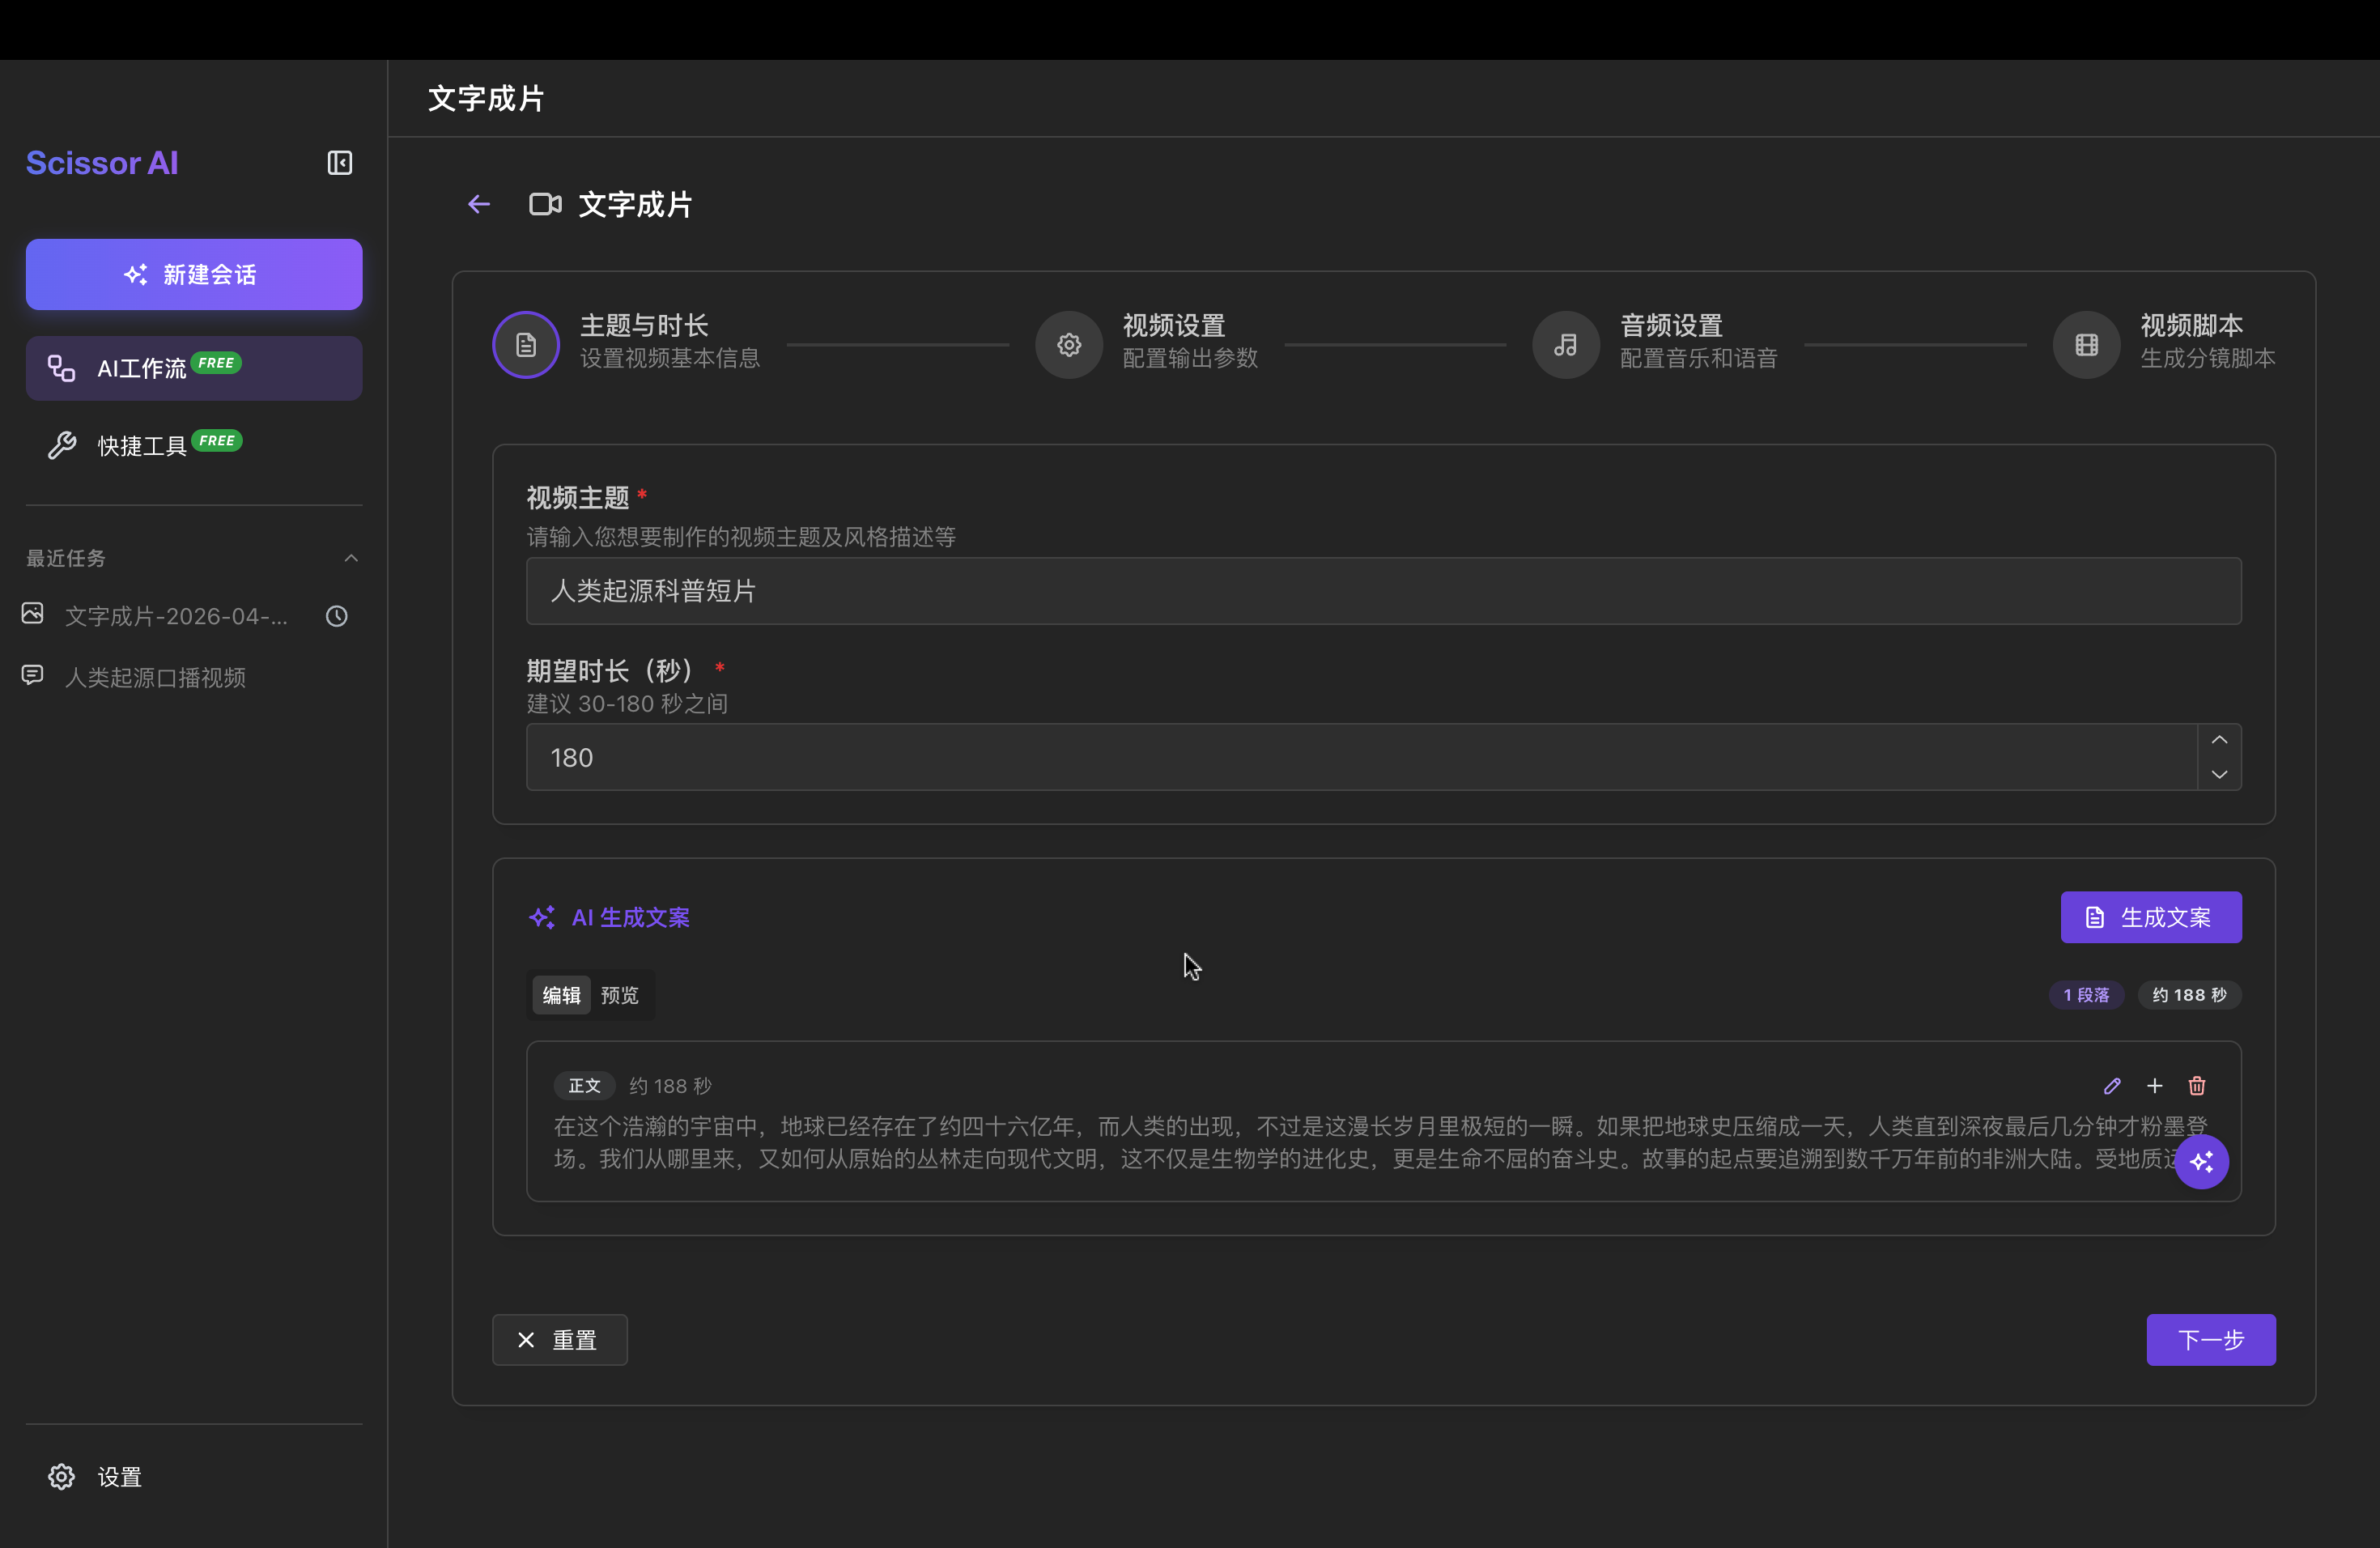Image resolution: width=2380 pixels, height=1548 pixels.
Task: Collapse the 最近任务 section
Action: point(351,558)
